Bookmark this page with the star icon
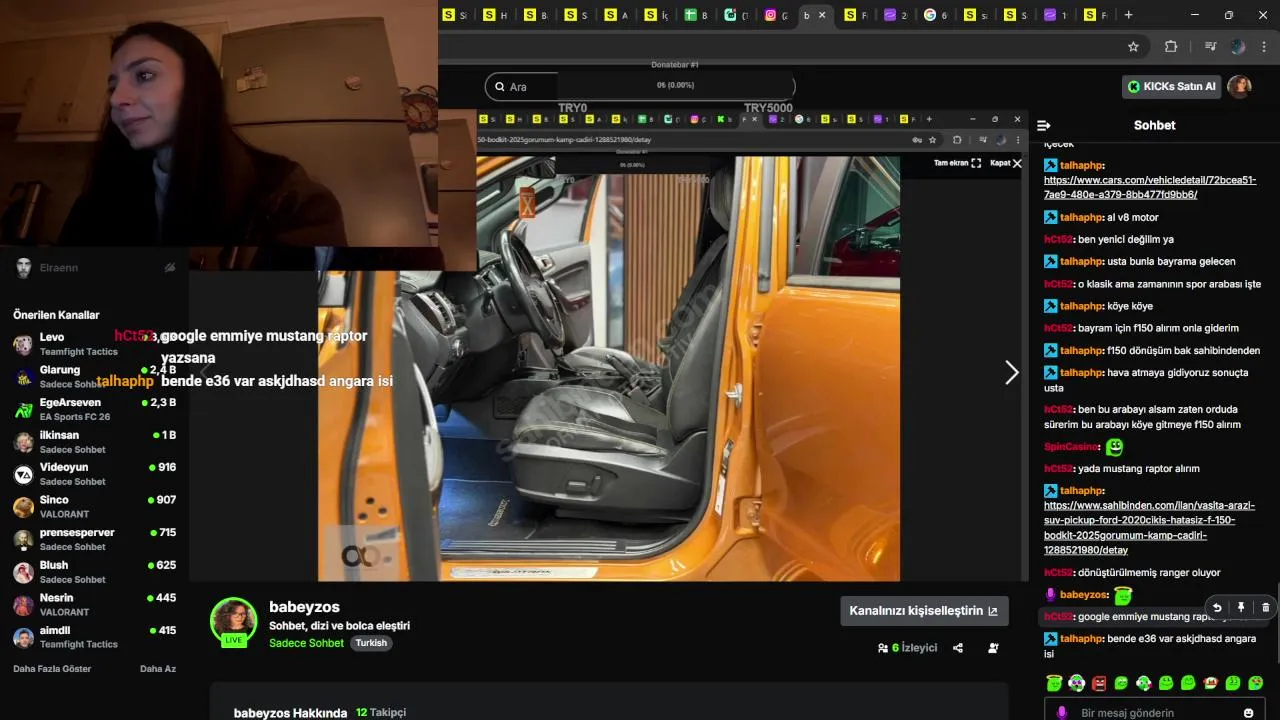The height and width of the screenshot is (720, 1280). pos(1133,46)
